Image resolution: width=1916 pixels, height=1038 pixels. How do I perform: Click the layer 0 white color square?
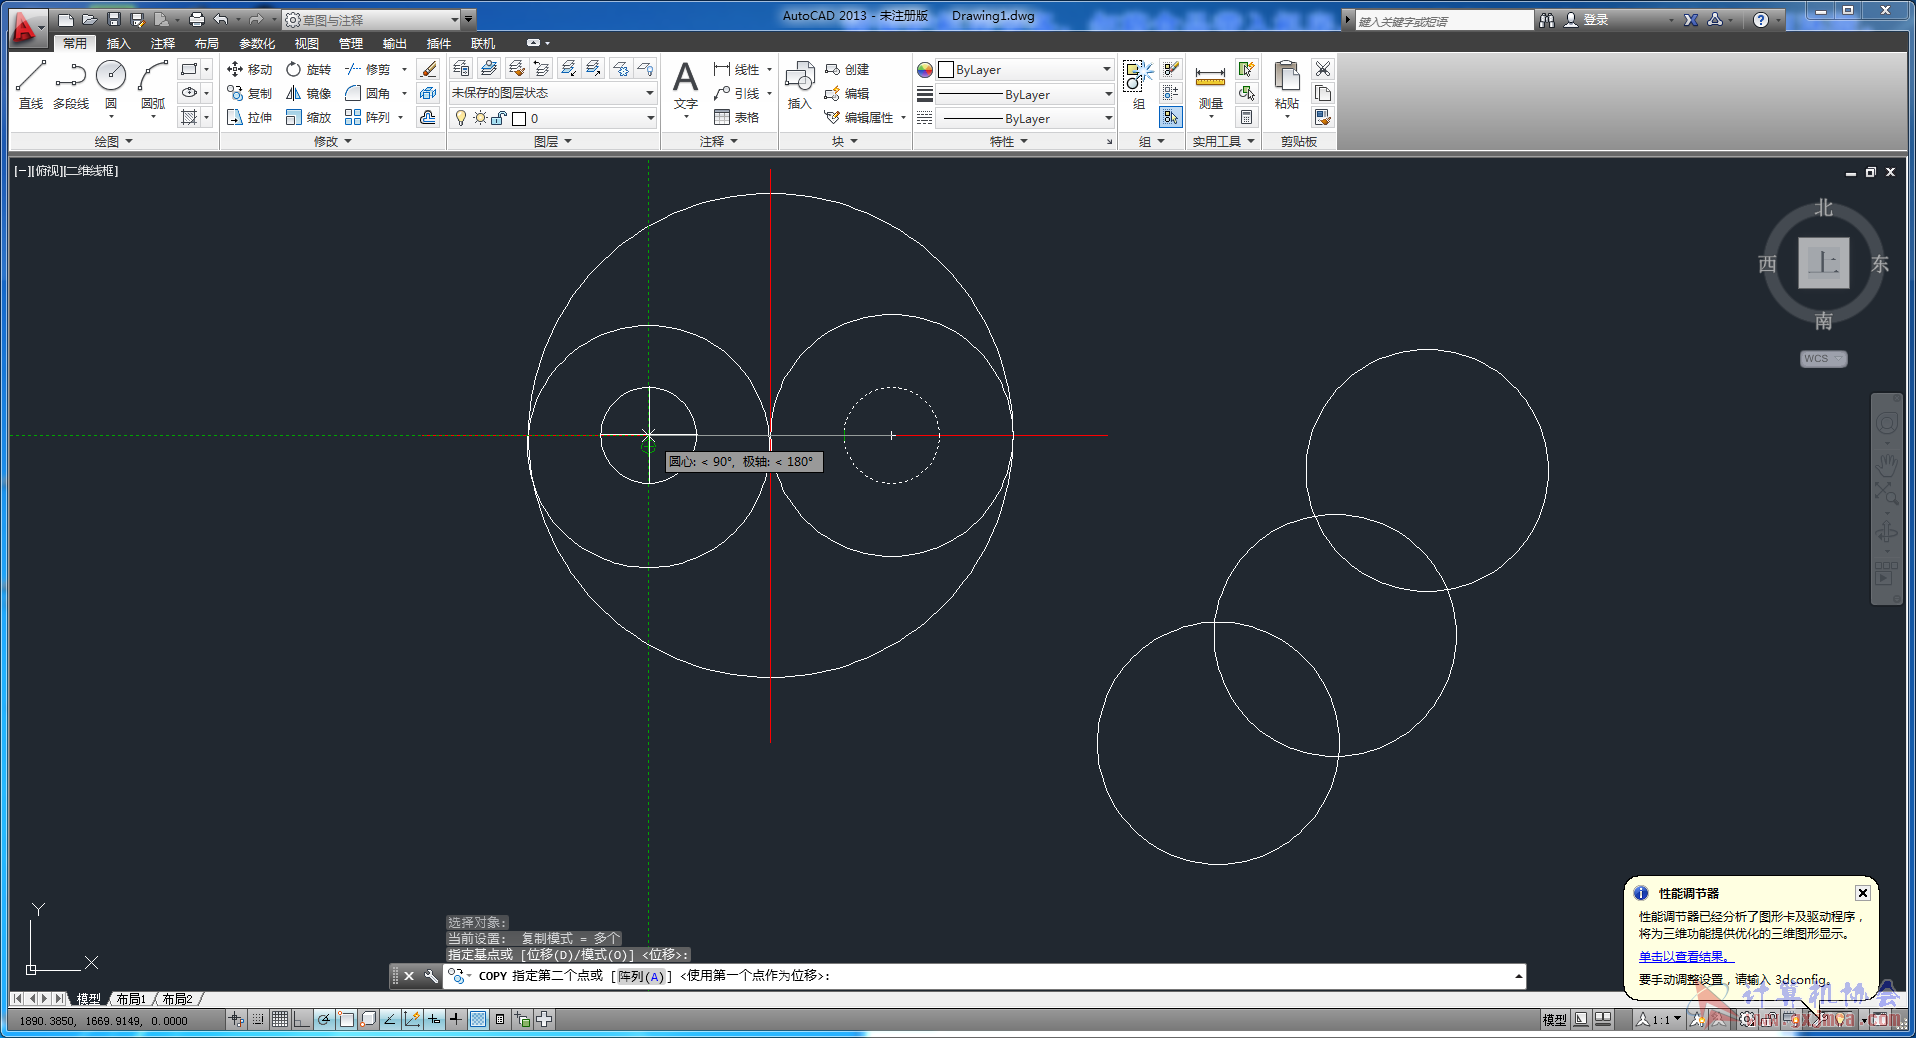click(x=519, y=118)
